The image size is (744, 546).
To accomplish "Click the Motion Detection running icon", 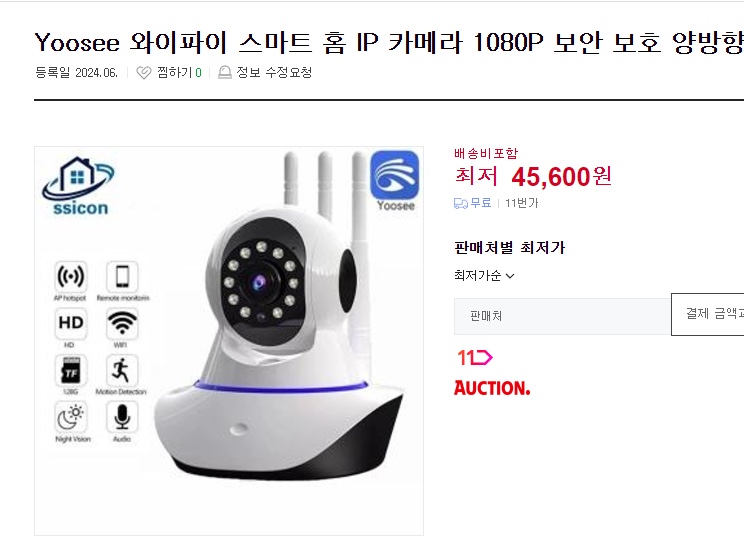I will (x=122, y=370).
